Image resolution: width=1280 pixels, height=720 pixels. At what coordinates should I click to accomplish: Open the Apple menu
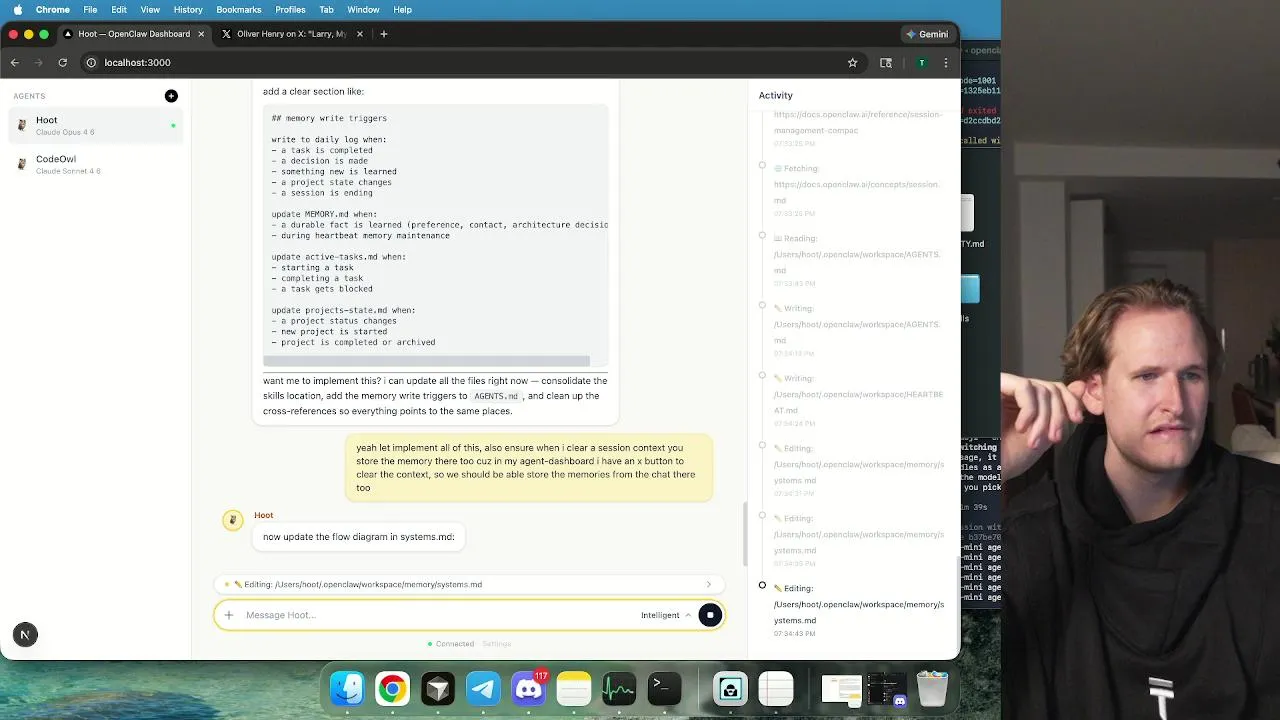pos(17,9)
